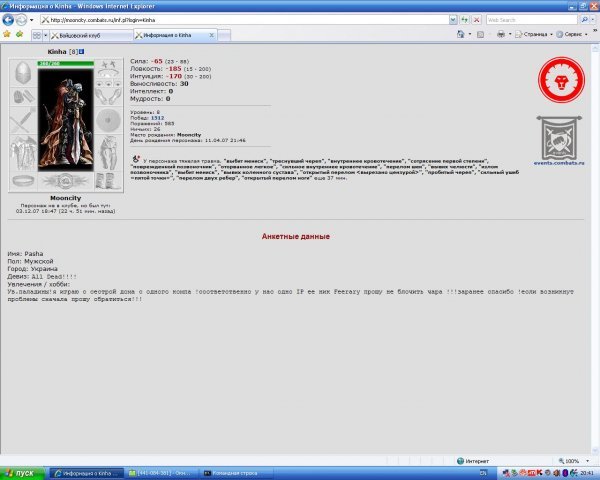Click the red lion clan emblem
Image resolution: width=600 pixels, height=480 pixels.
click(x=561, y=80)
